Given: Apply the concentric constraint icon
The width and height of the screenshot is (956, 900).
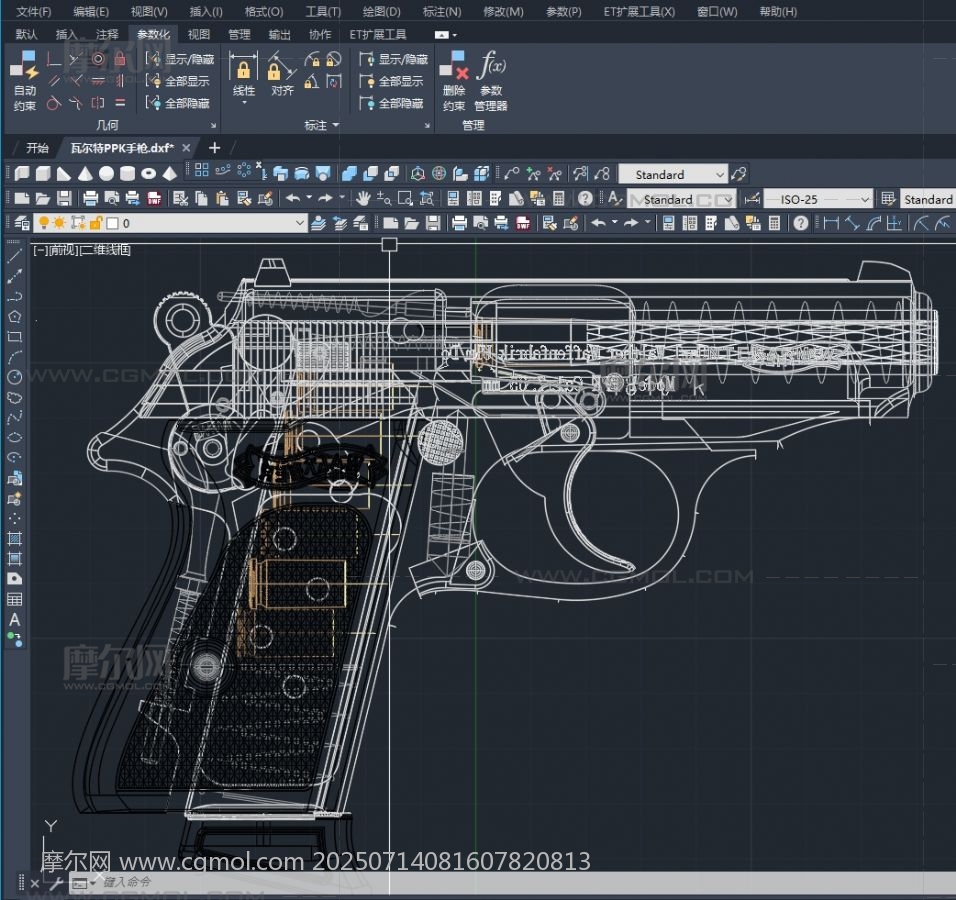Looking at the screenshot, I should (98, 59).
